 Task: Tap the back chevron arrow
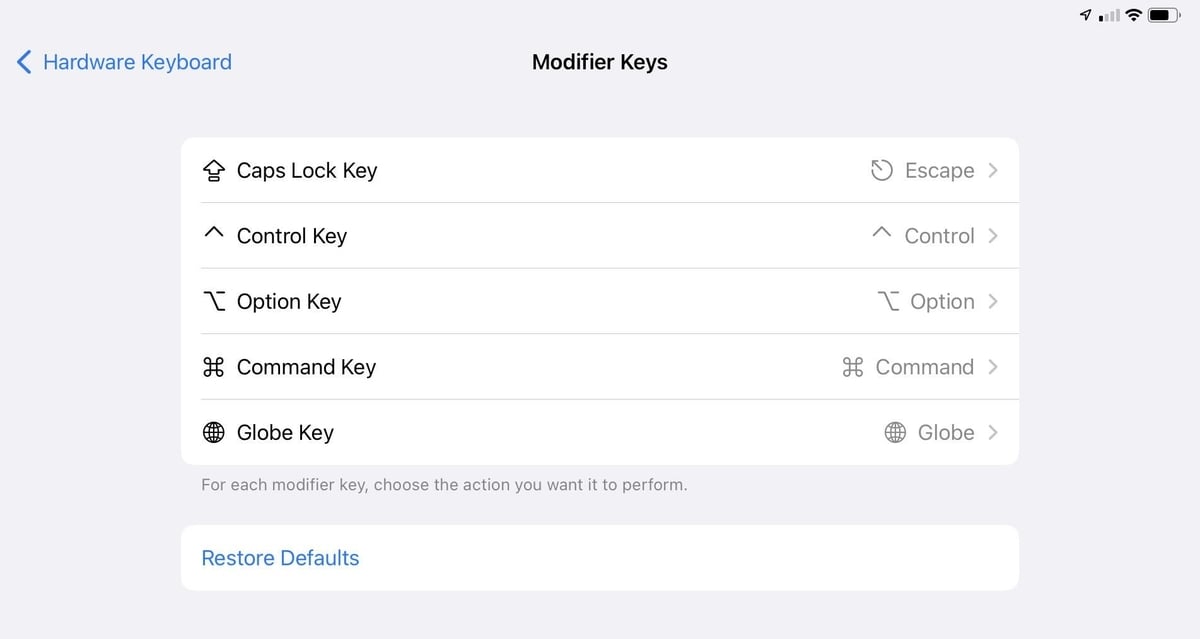tap(24, 62)
